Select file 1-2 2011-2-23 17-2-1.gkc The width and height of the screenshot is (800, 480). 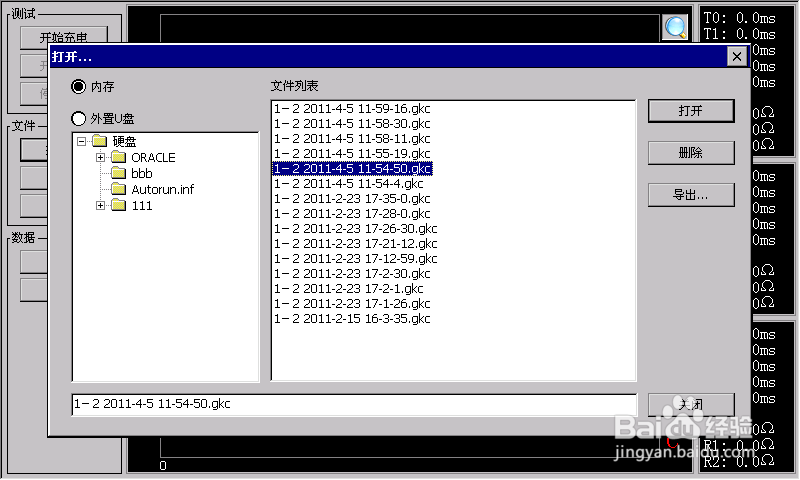pos(348,289)
